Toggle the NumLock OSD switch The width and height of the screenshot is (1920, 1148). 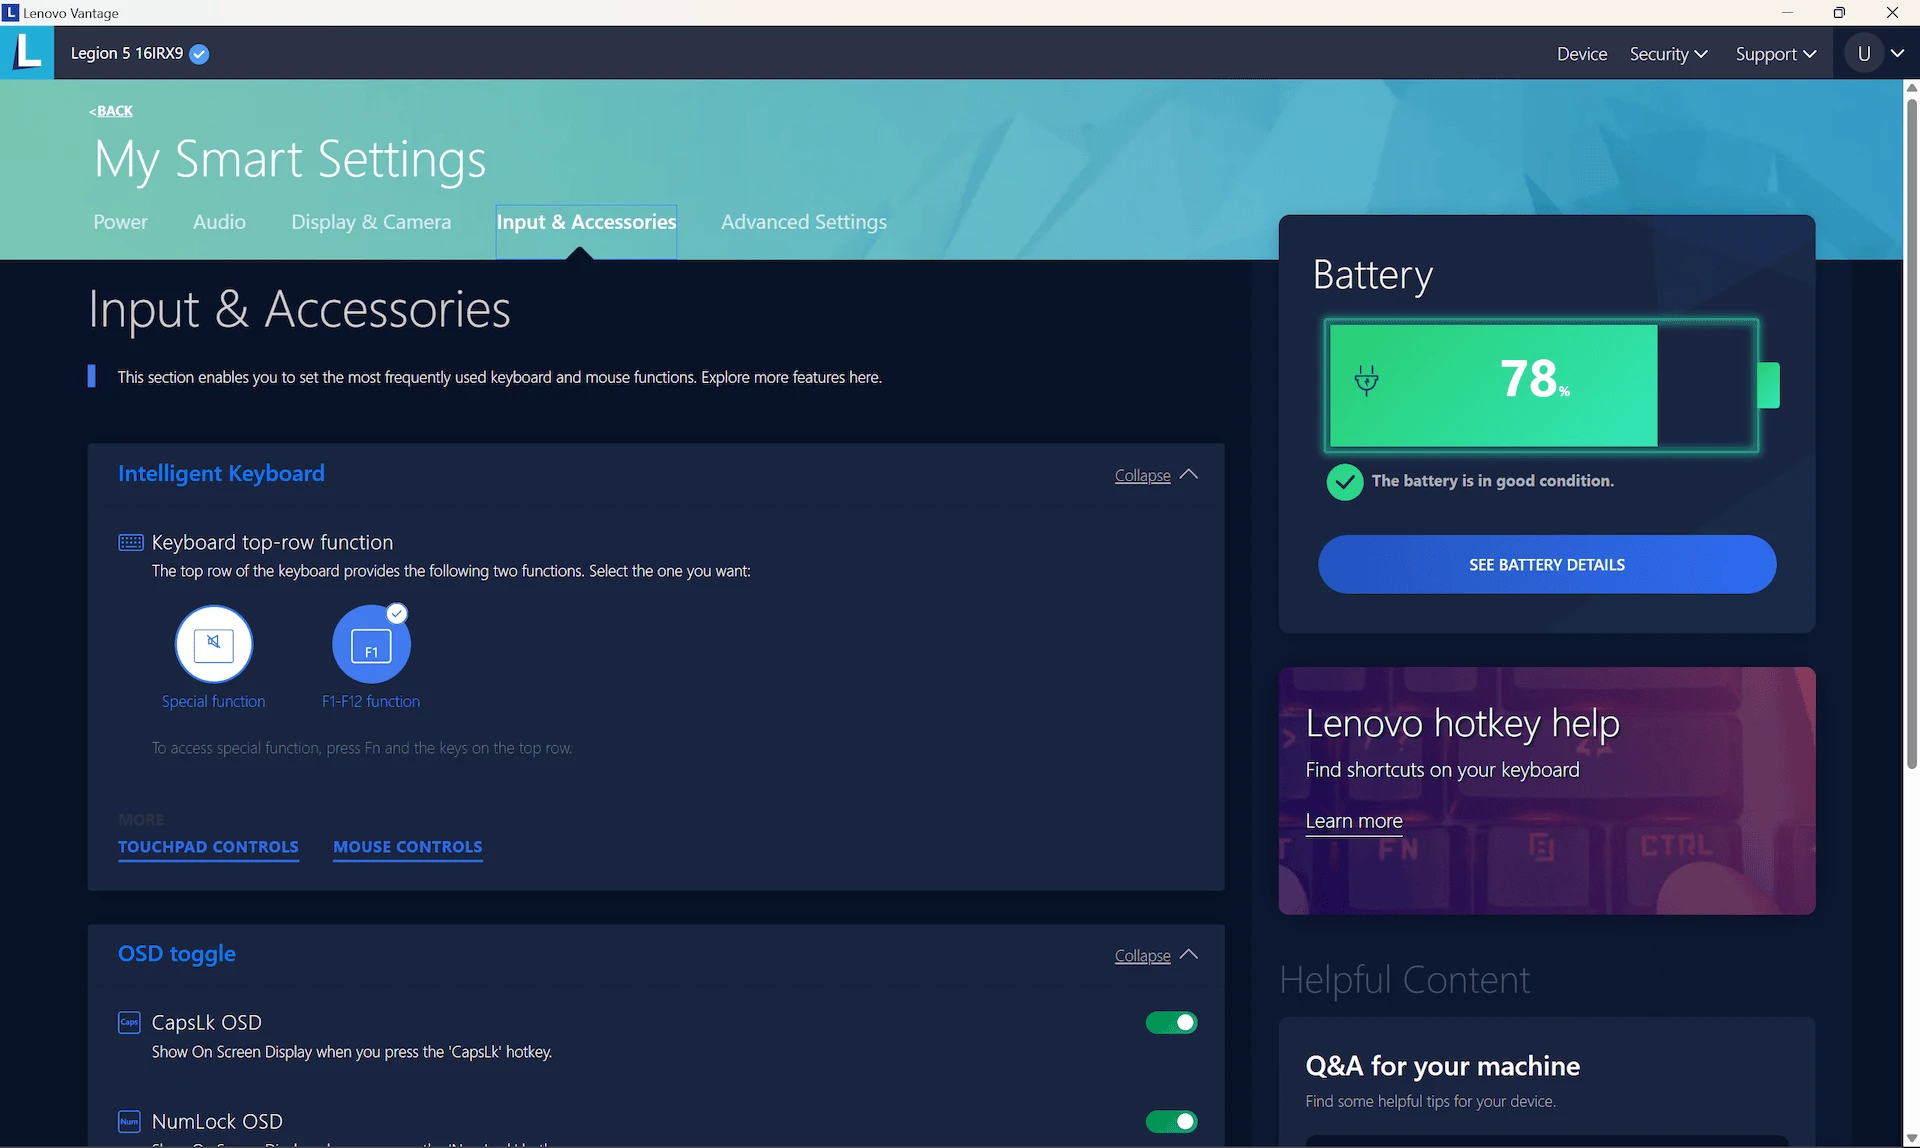[x=1171, y=1121]
